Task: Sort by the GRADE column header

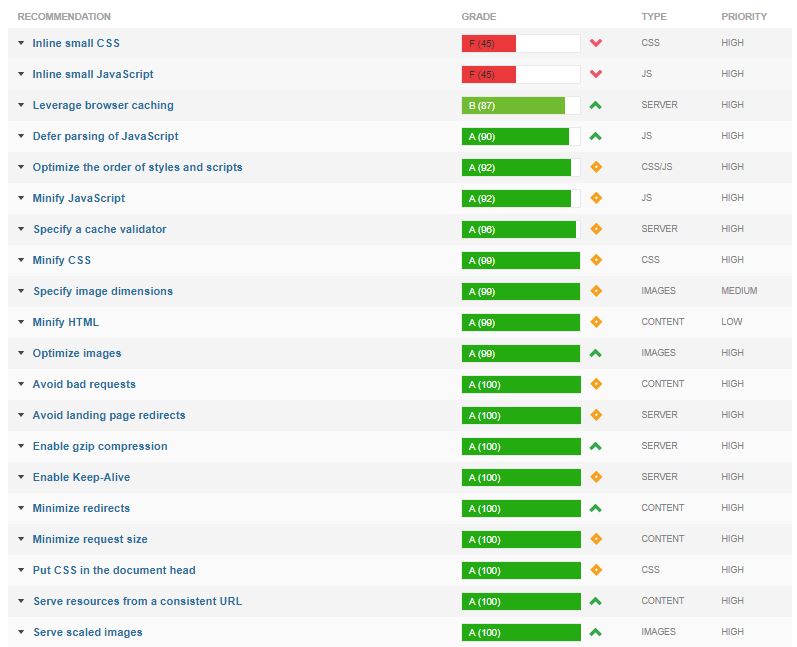Action: point(478,17)
